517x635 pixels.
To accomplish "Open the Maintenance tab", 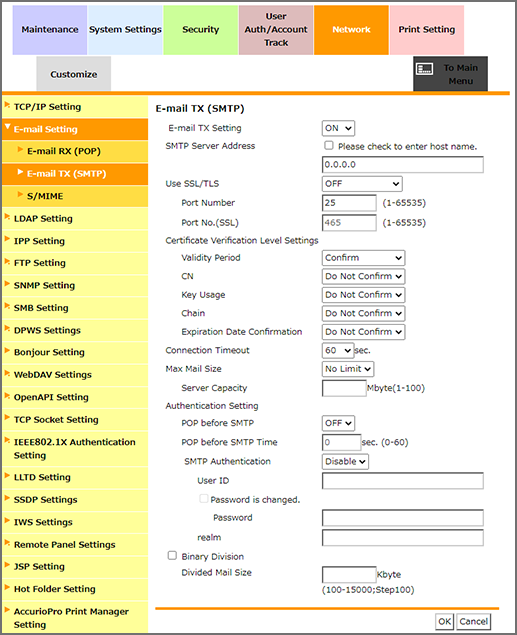I will (x=50, y=30).
